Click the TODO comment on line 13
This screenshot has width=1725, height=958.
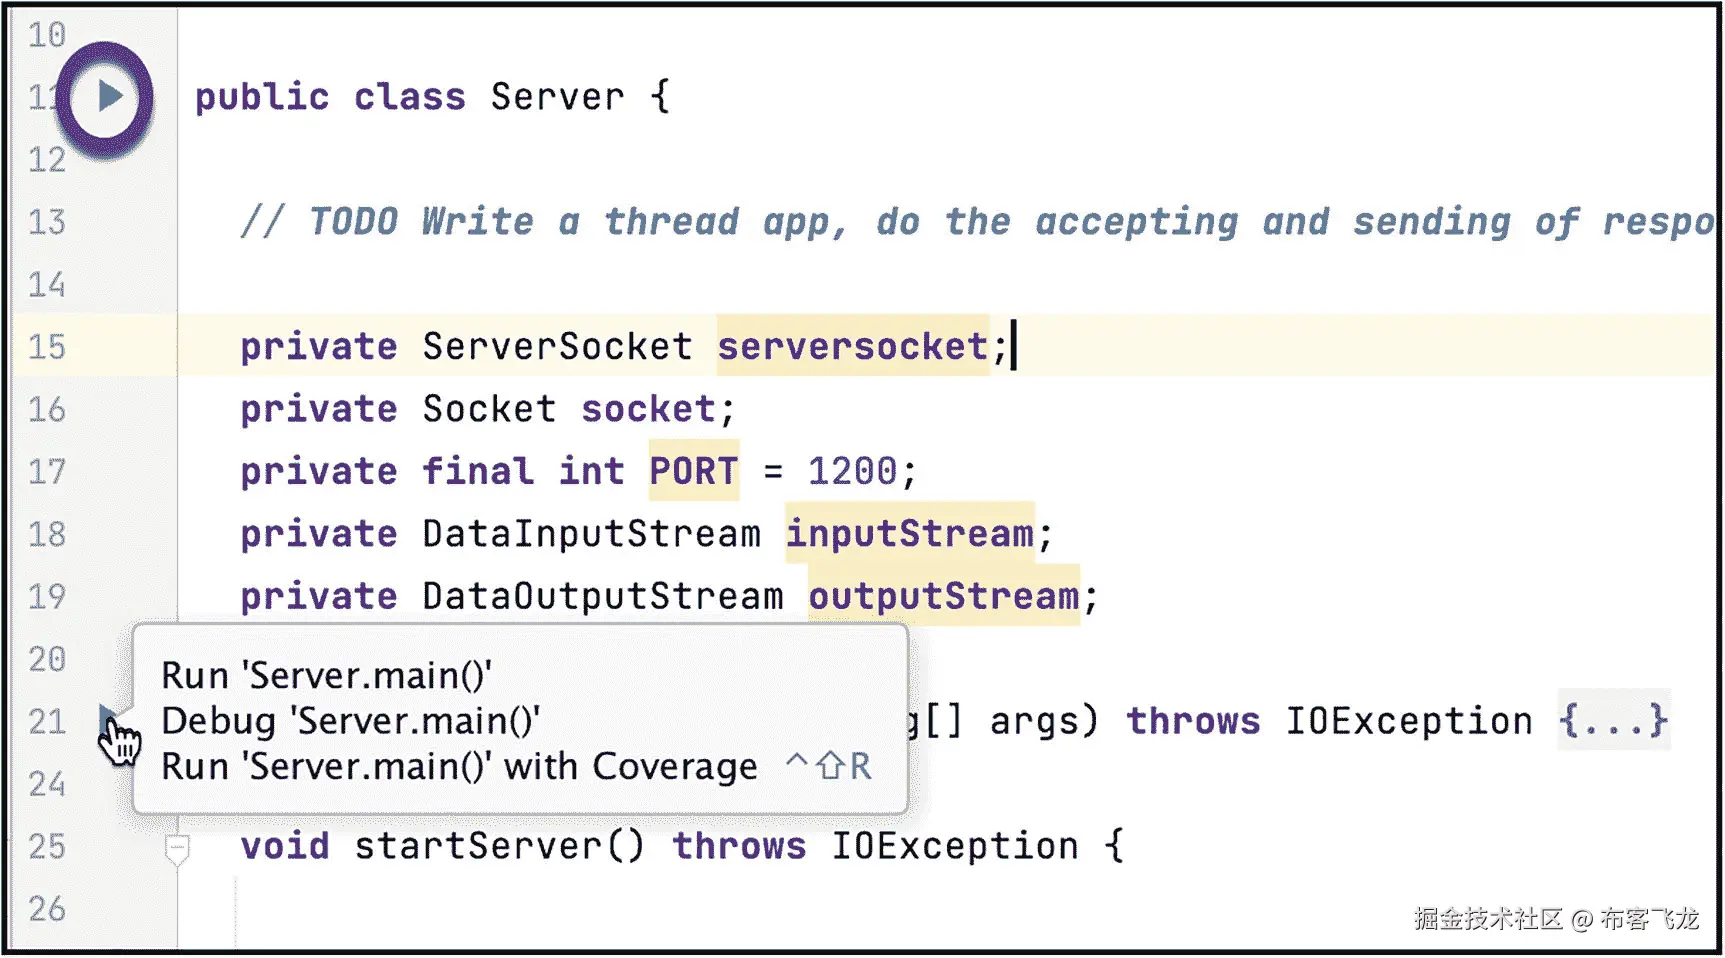pos(977,222)
